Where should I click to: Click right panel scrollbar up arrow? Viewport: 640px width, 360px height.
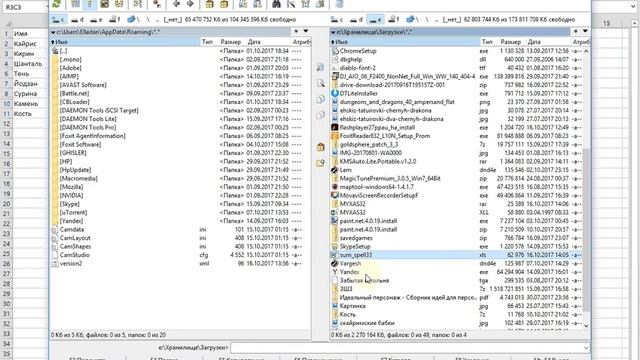586,51
